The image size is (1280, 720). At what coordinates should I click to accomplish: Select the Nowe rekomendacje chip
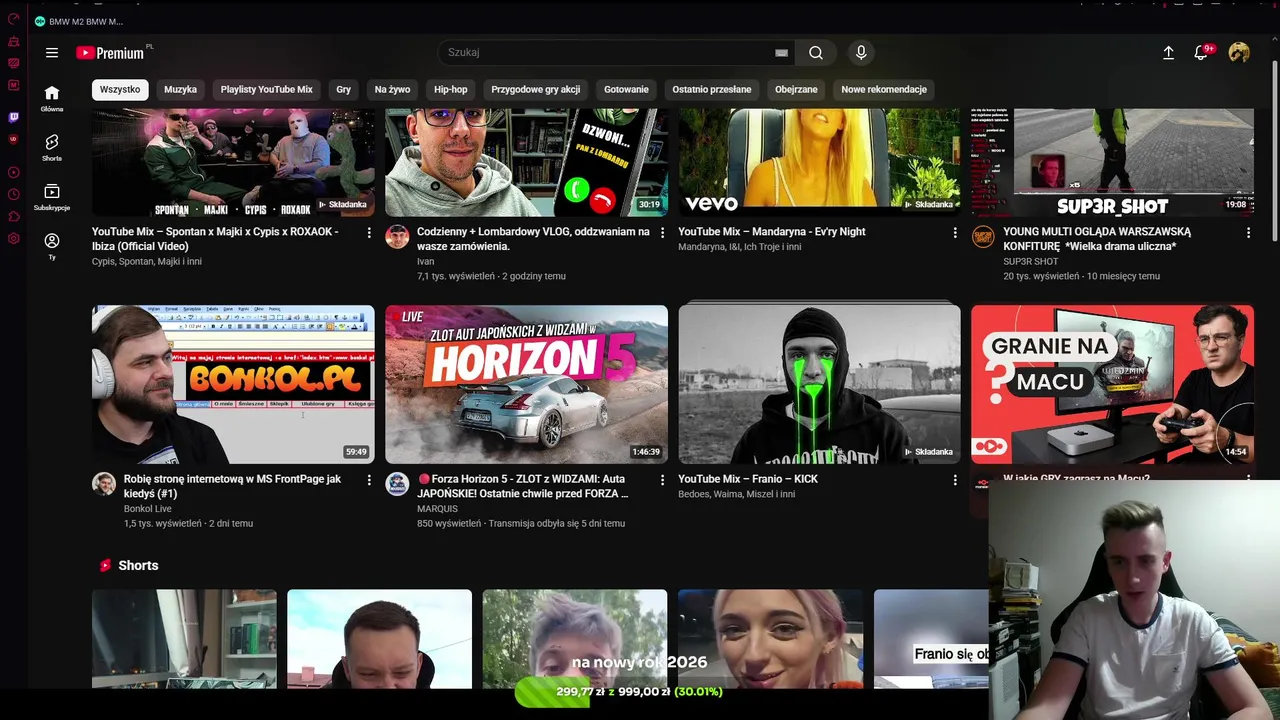(x=884, y=89)
